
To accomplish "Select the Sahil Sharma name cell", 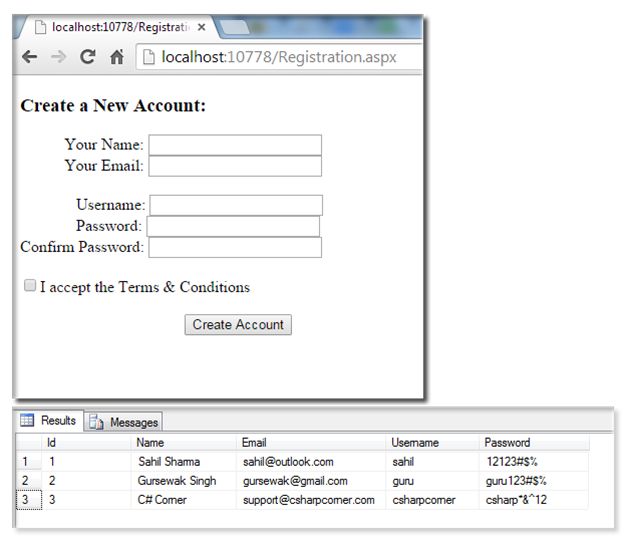I will 183,462.
